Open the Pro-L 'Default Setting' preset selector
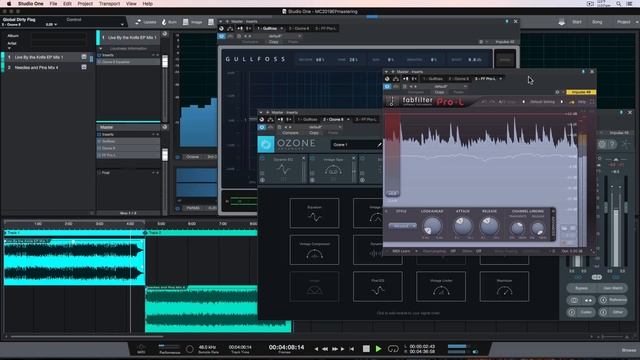 (542, 102)
